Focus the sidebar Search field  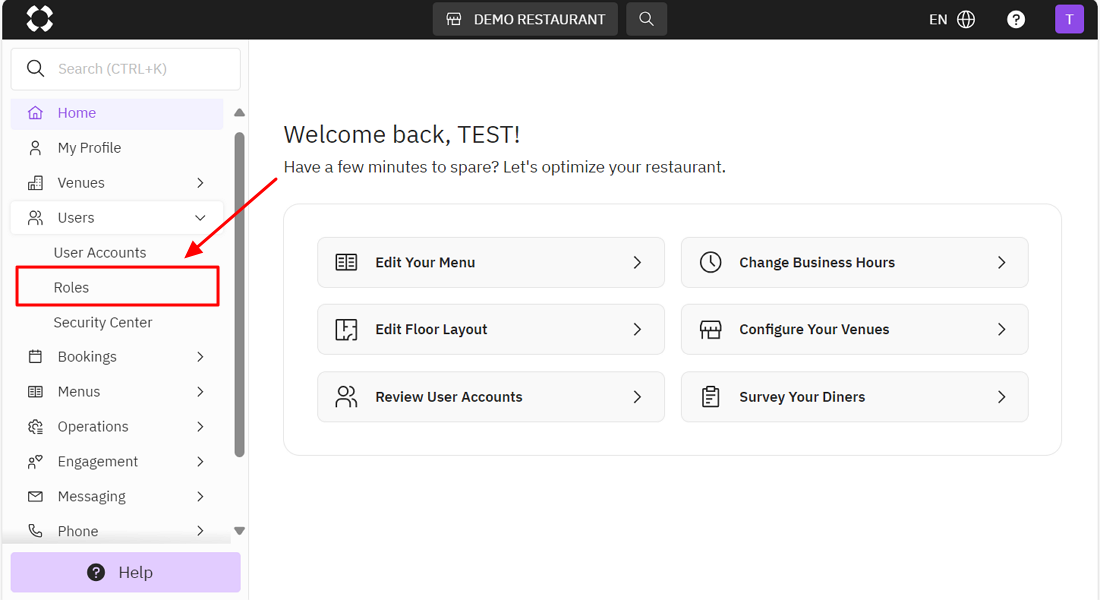135,69
